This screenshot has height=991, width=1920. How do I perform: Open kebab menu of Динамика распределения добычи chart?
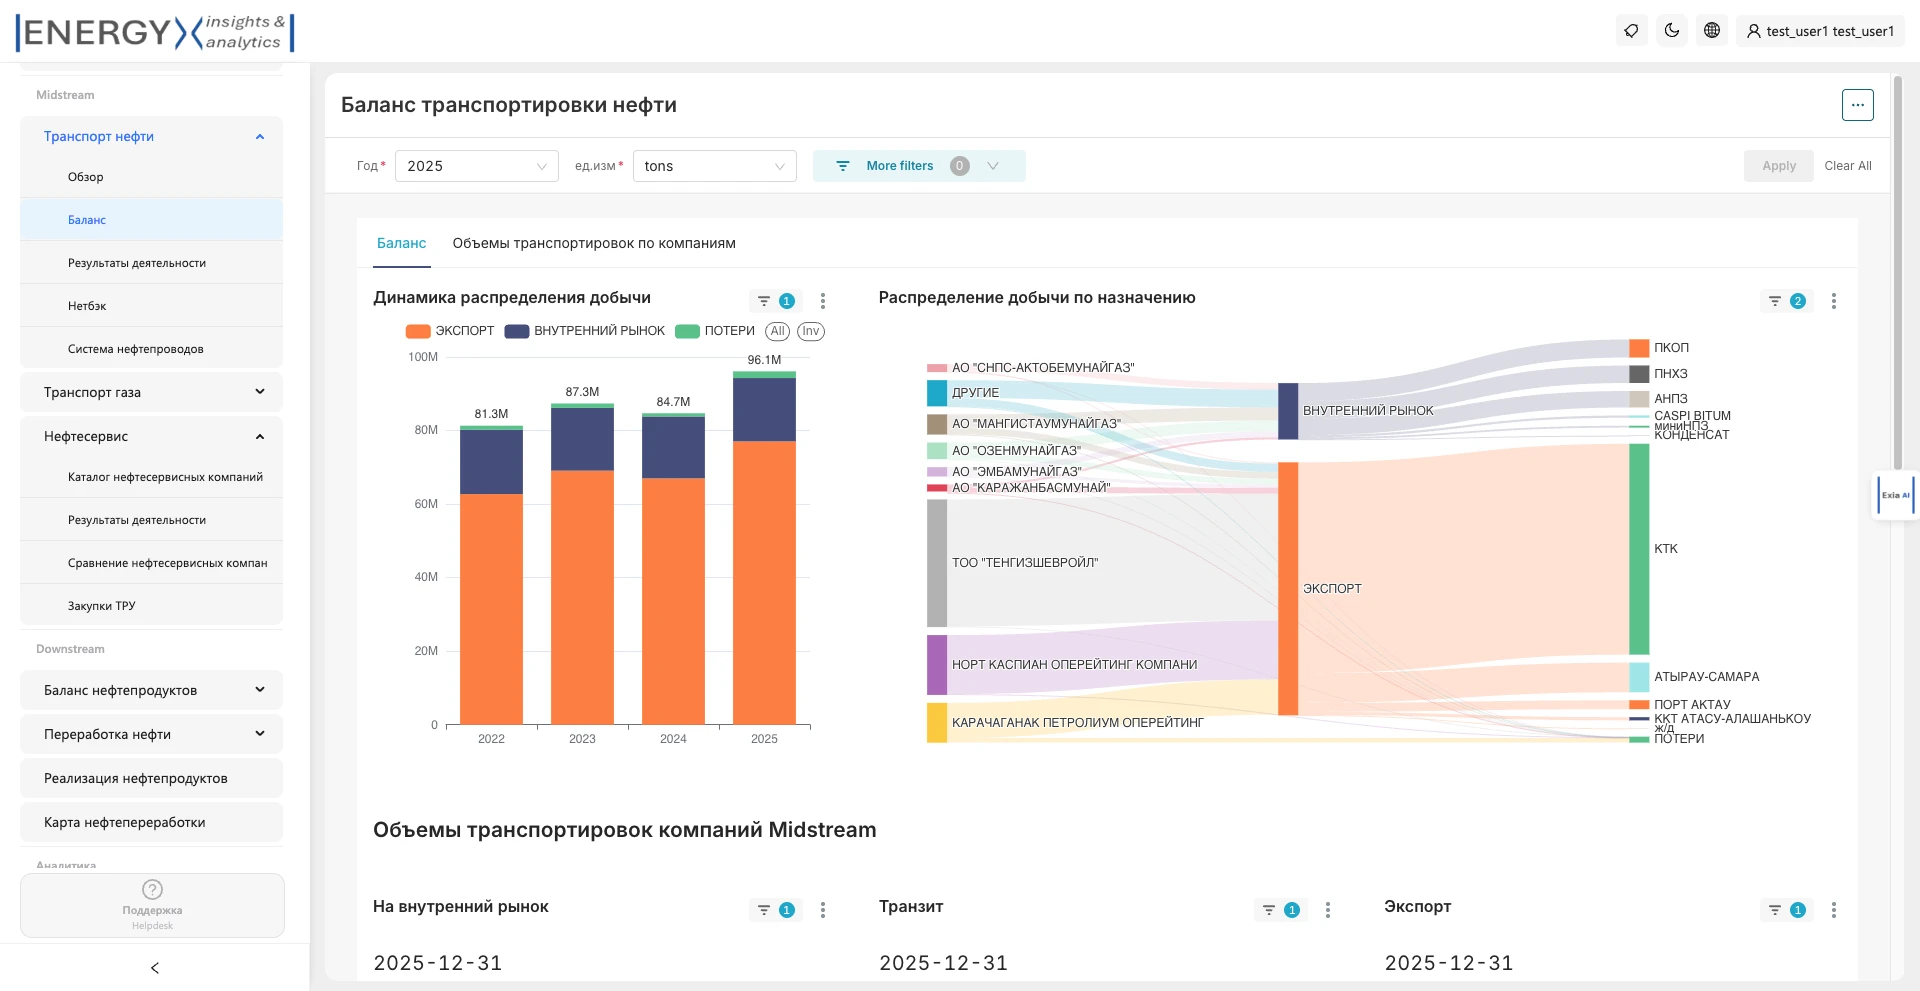[x=823, y=301]
